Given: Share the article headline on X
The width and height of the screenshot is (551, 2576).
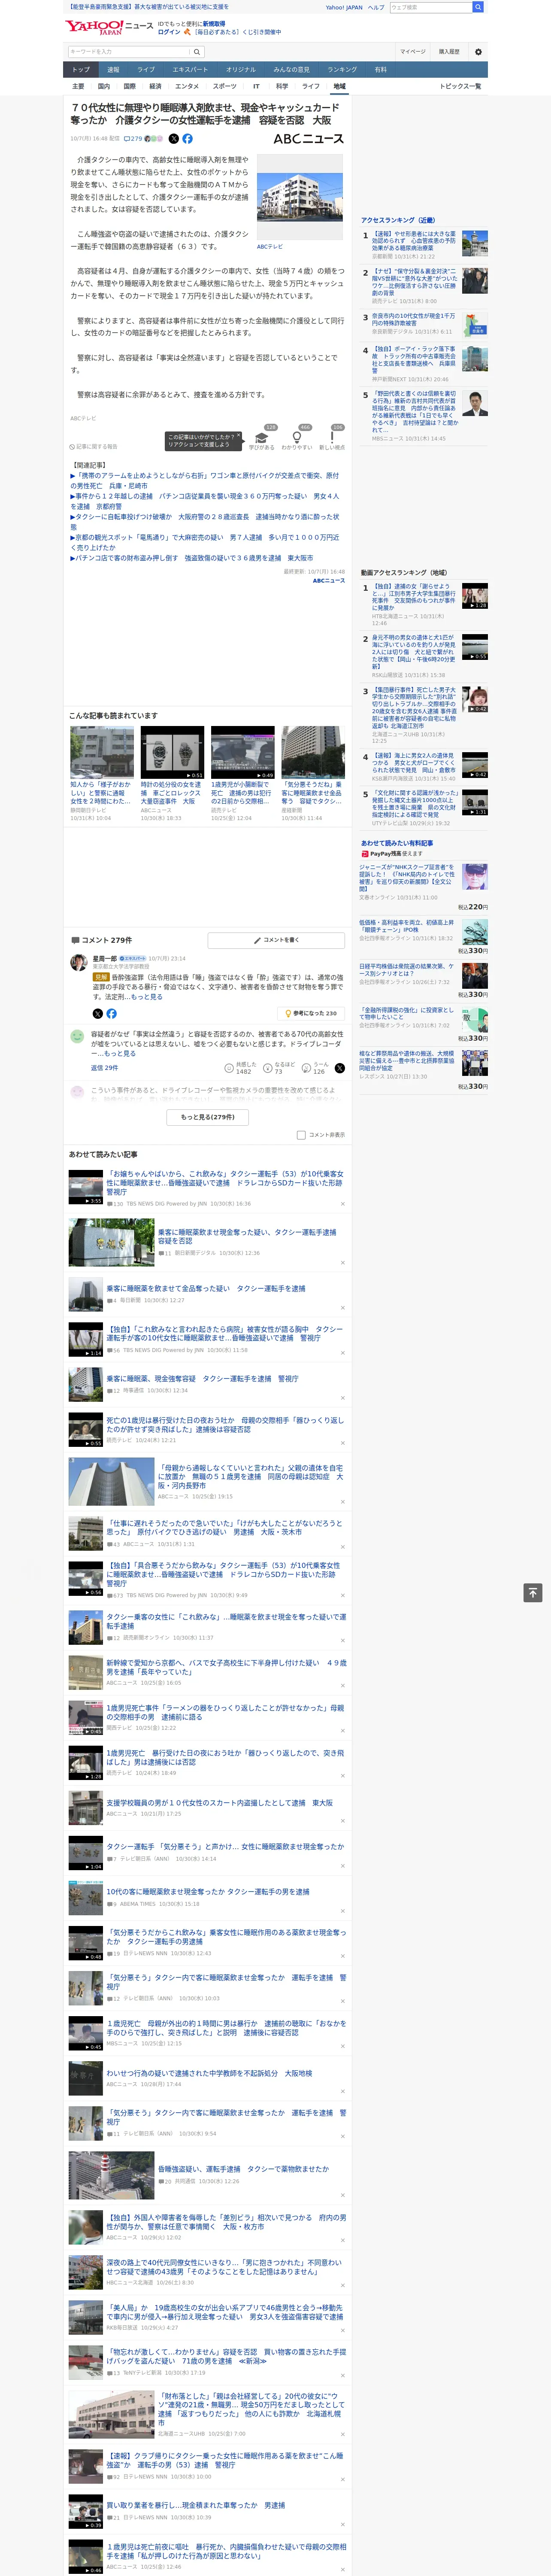Looking at the screenshot, I should (x=173, y=139).
